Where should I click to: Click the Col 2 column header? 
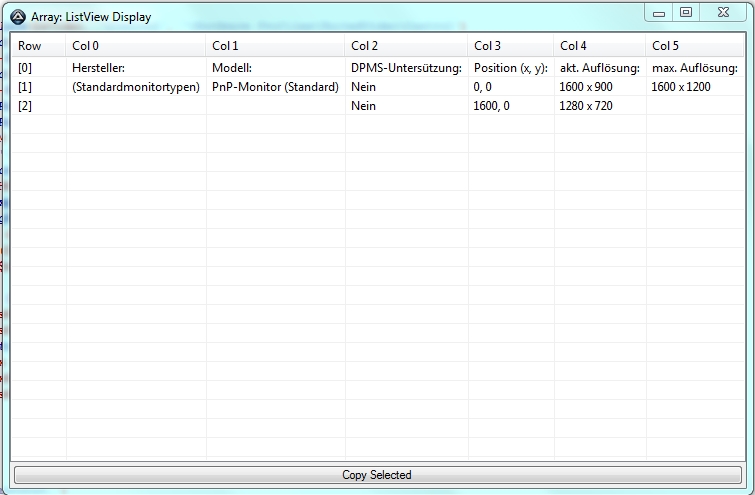(x=365, y=46)
